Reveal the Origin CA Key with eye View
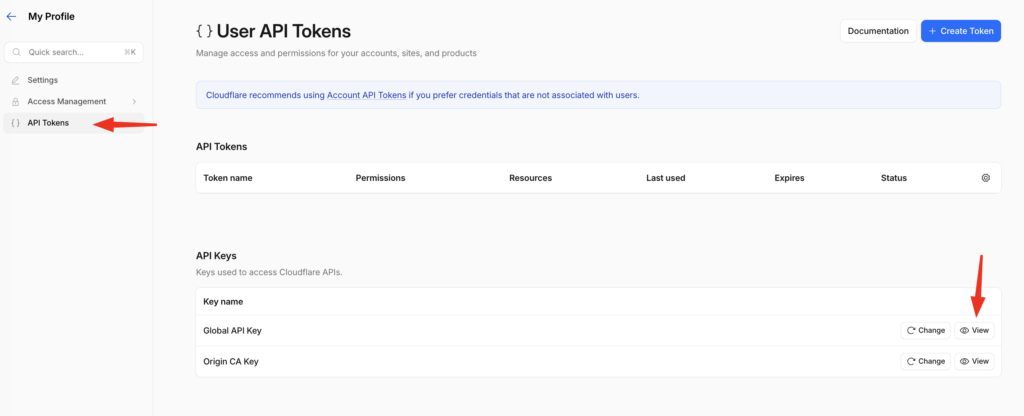Viewport: 1024px width, 416px height. point(974,362)
